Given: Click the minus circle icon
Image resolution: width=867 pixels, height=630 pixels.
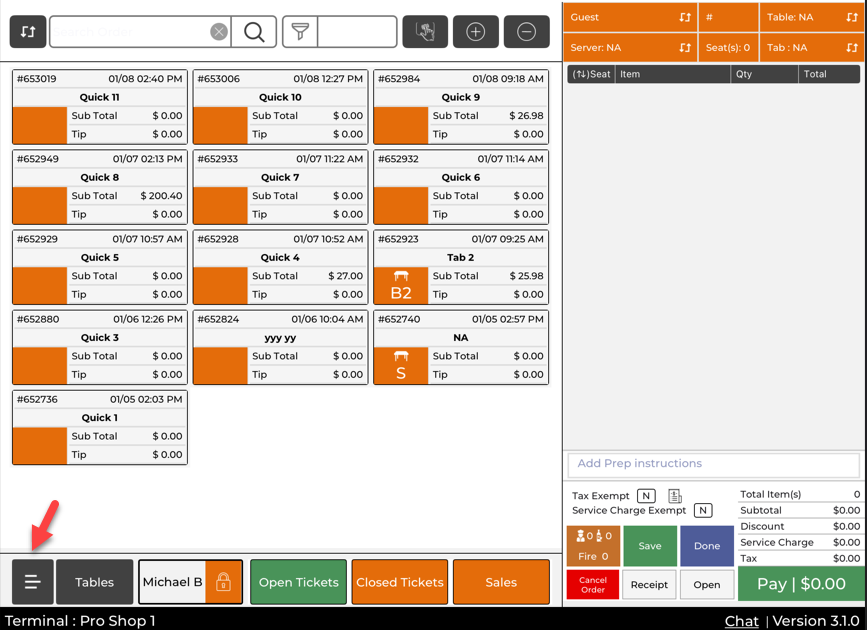Looking at the screenshot, I should click(x=527, y=32).
